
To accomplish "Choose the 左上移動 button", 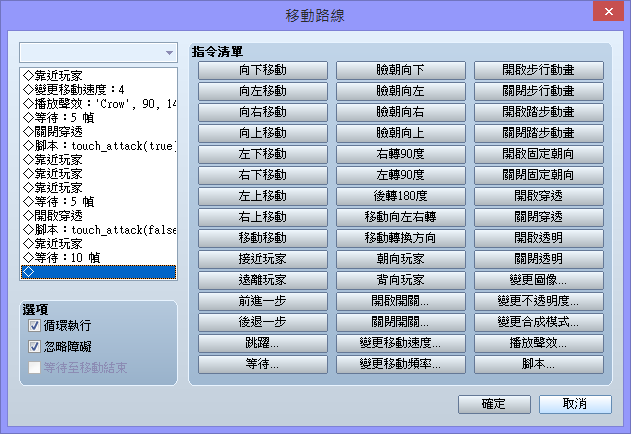I will click(262, 196).
